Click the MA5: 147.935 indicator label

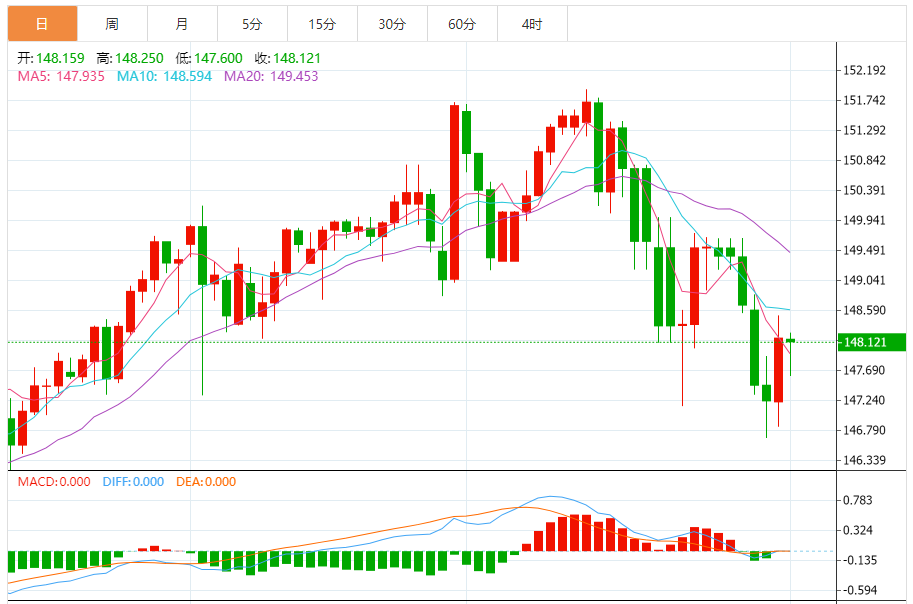[x=61, y=76]
